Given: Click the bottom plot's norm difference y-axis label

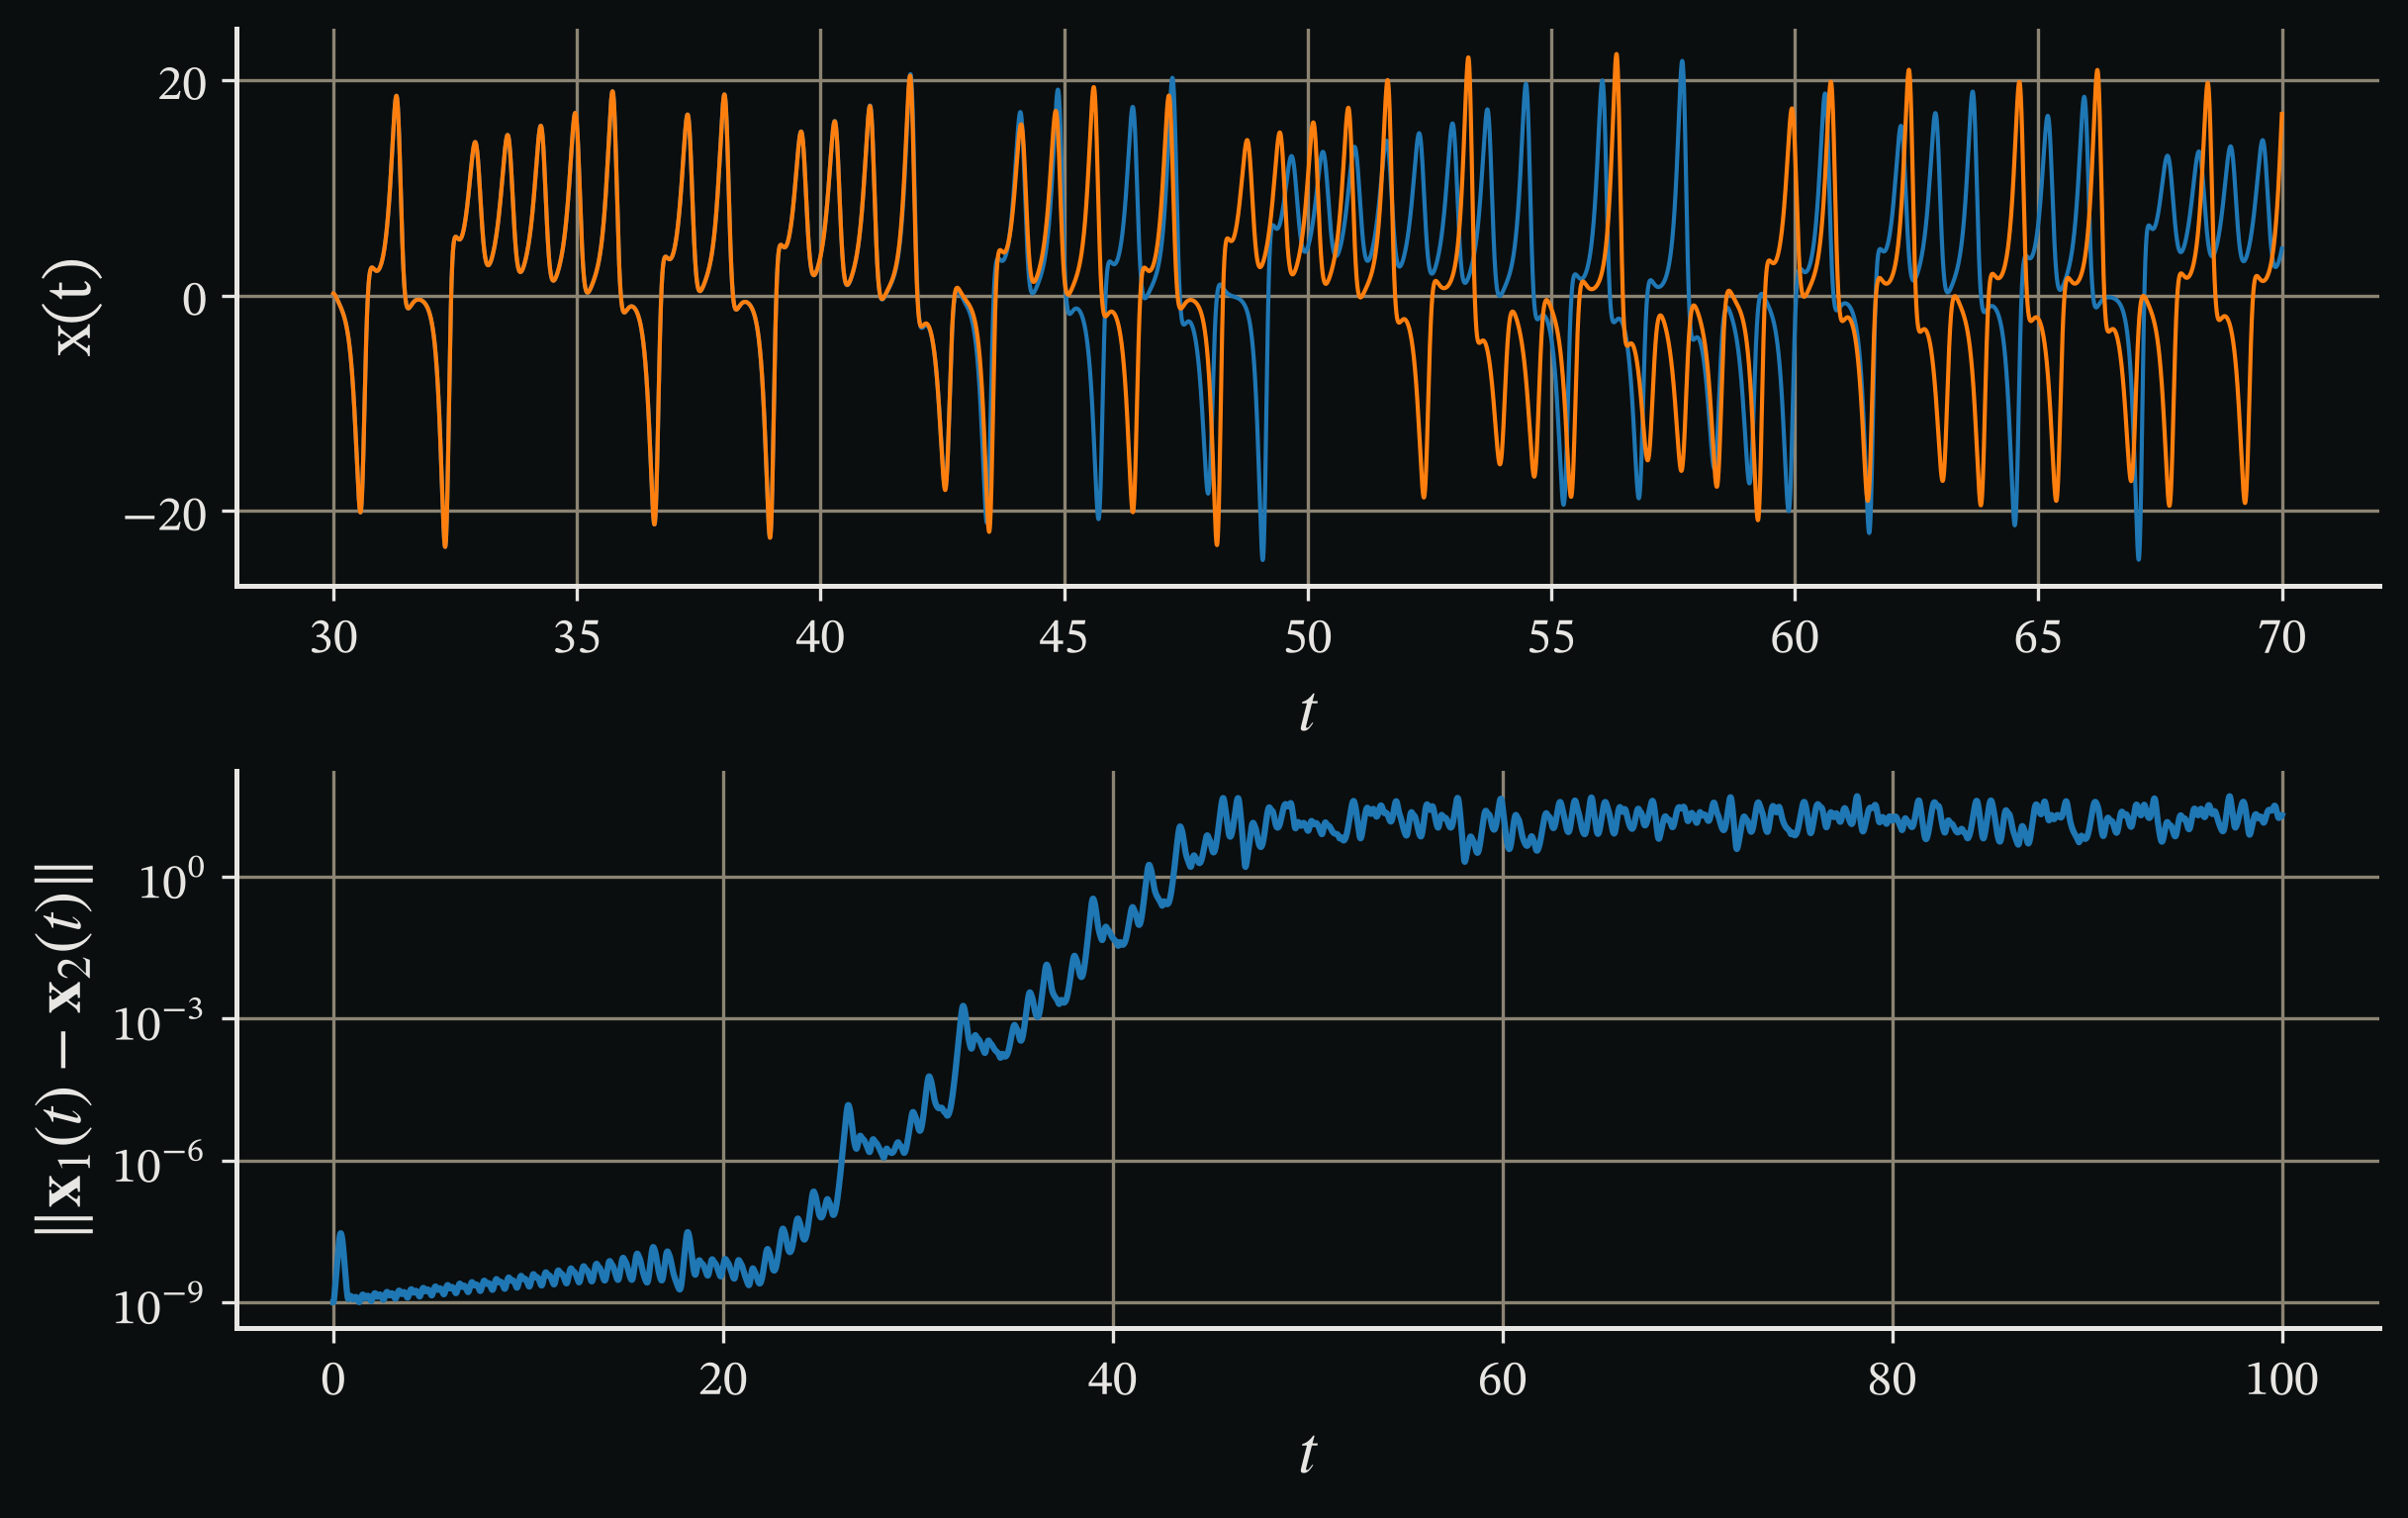Looking at the screenshot, I should click(x=66, y=1048).
